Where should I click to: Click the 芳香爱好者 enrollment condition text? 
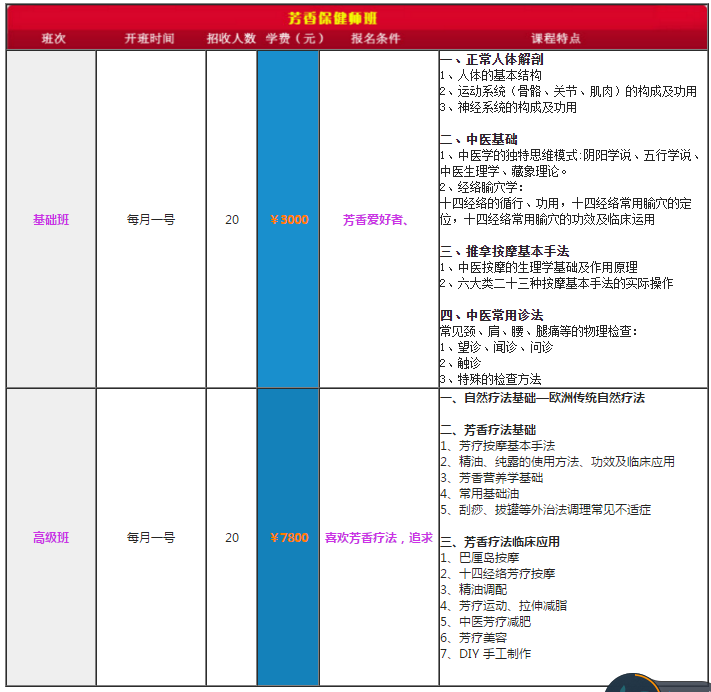375,220
